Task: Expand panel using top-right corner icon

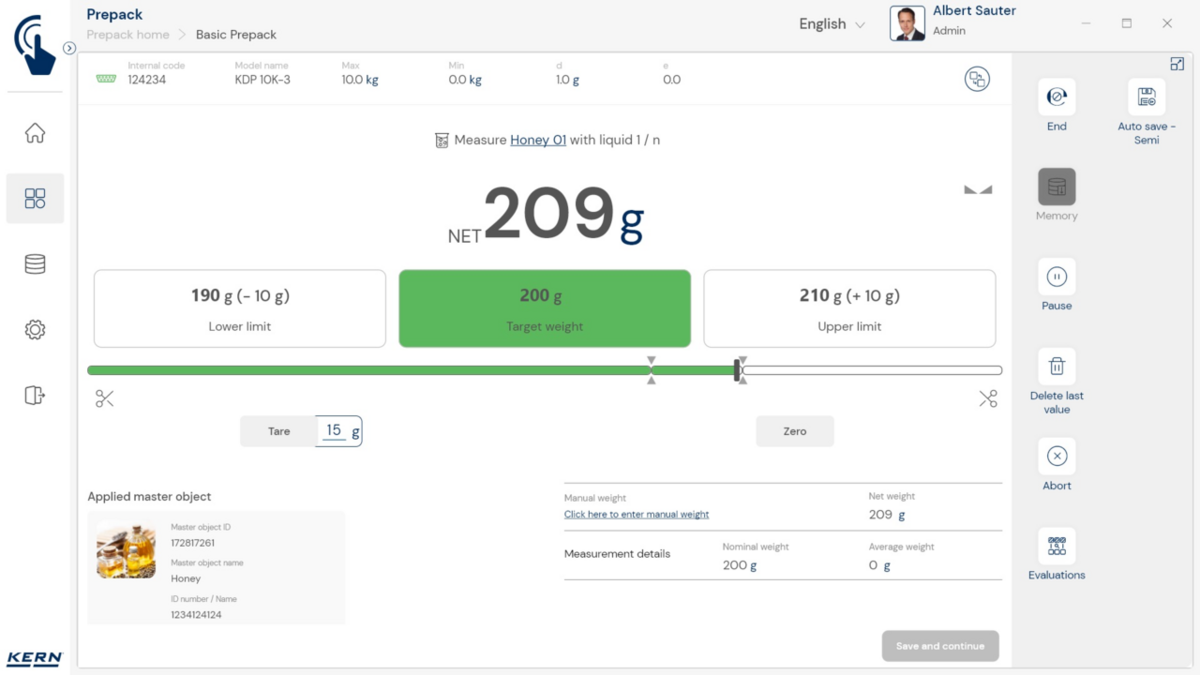Action: point(1177,64)
